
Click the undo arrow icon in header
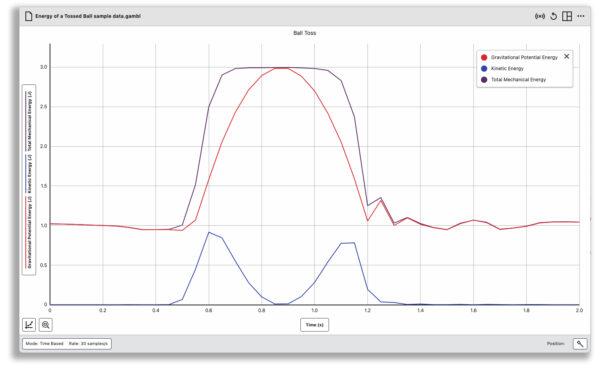553,16
